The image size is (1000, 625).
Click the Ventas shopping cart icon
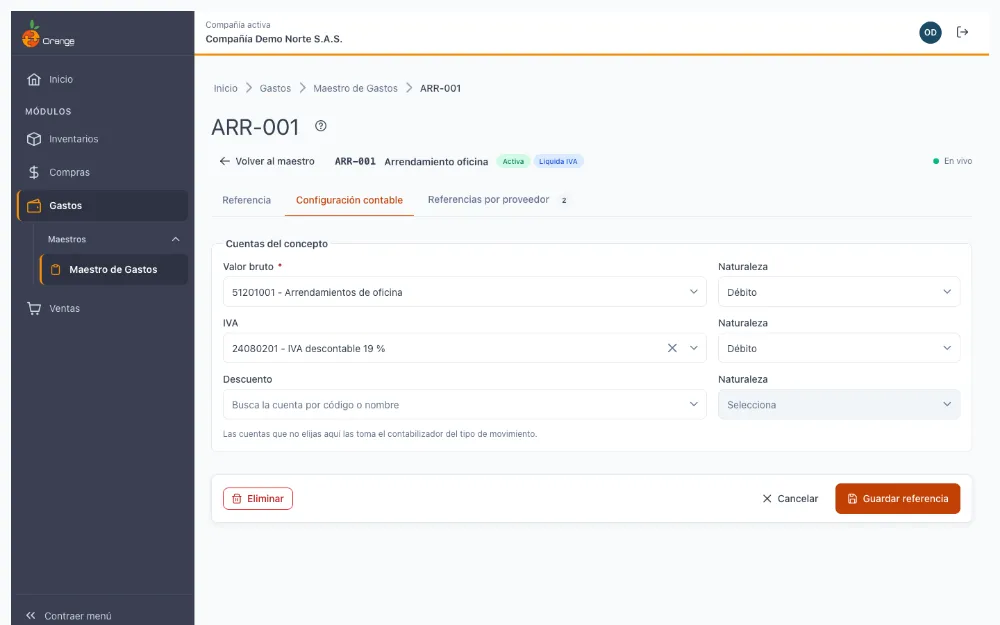click(34, 309)
